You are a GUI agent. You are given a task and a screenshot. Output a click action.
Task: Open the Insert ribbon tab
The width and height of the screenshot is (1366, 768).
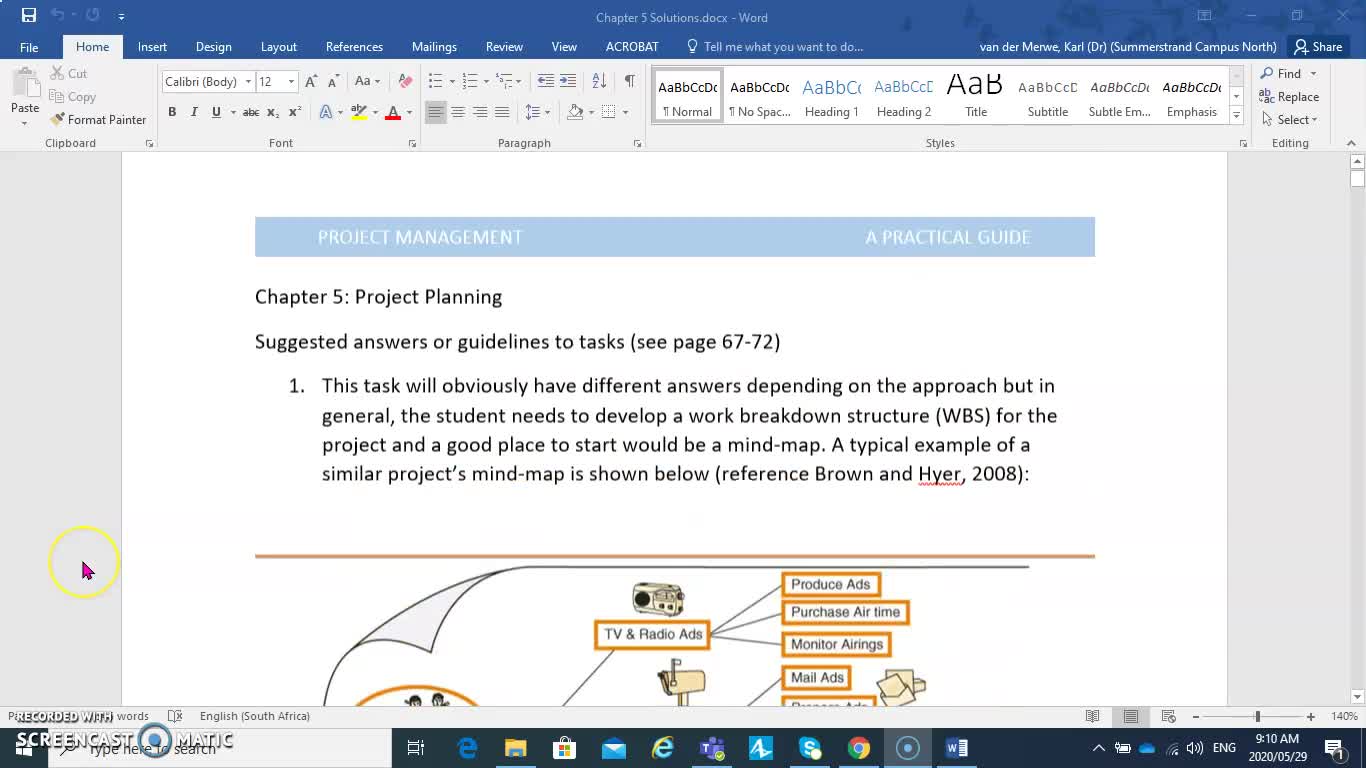pyautogui.click(x=152, y=47)
